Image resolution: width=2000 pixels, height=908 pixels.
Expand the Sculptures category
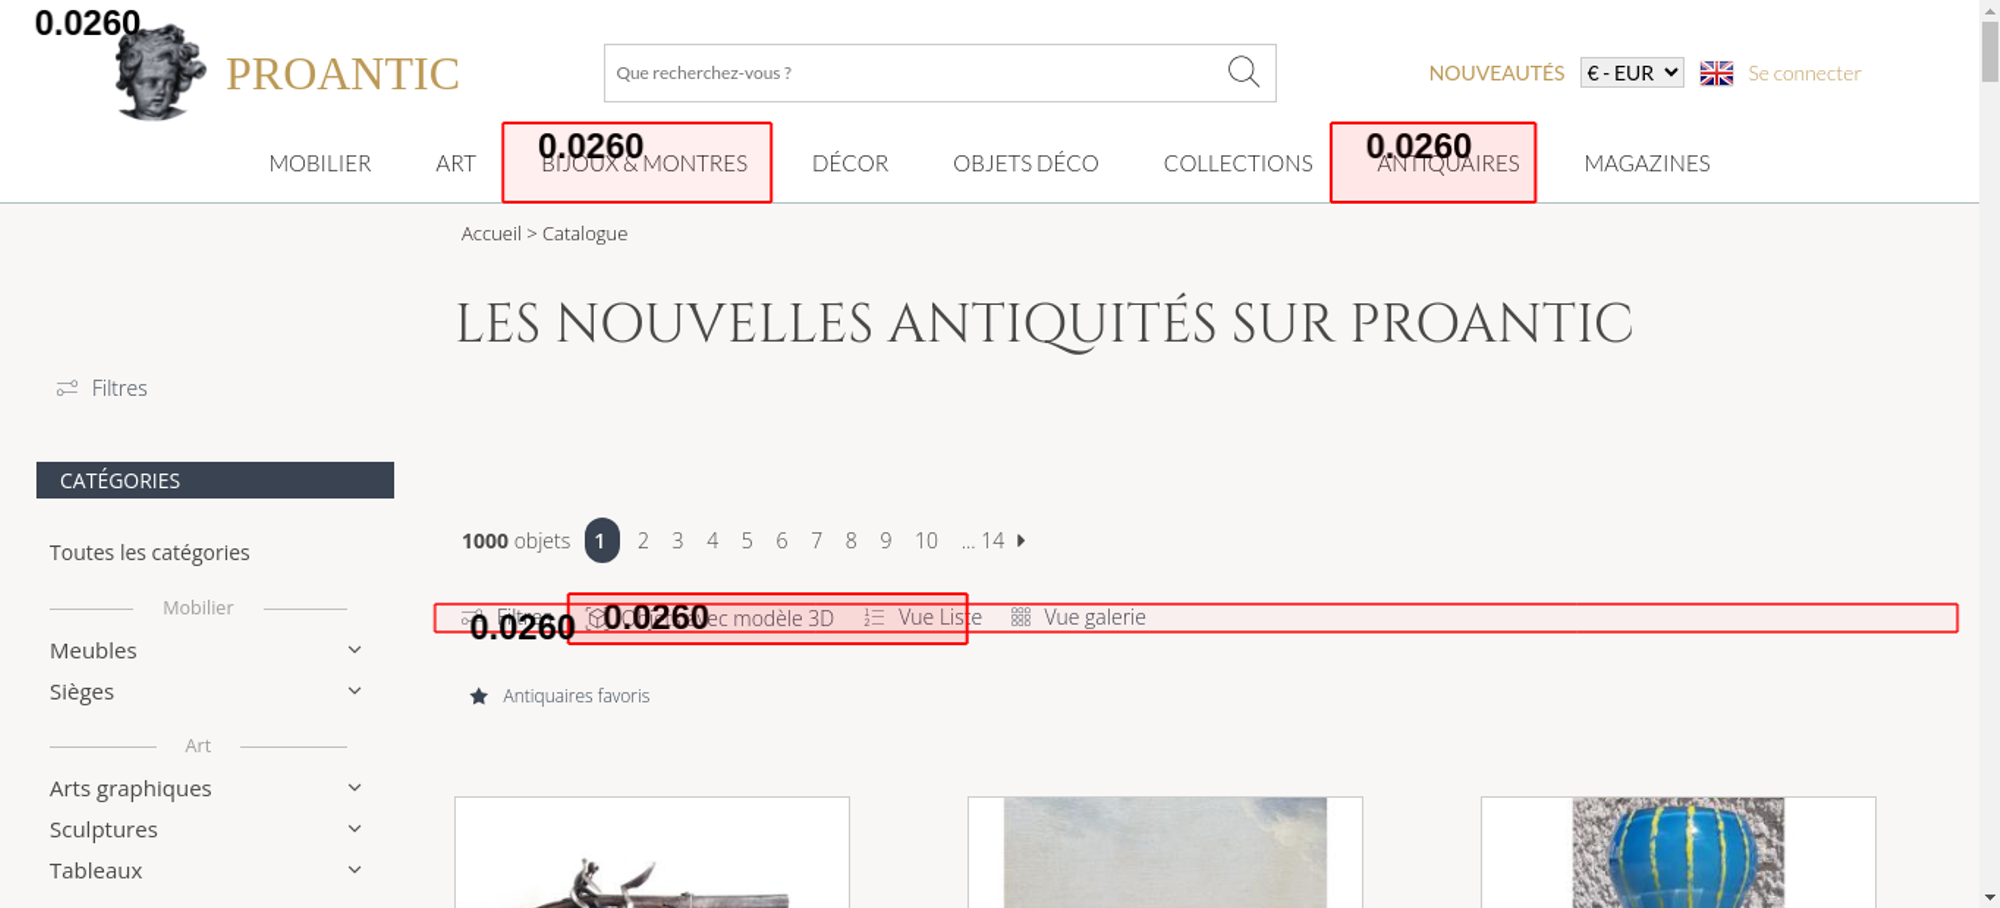354,830
